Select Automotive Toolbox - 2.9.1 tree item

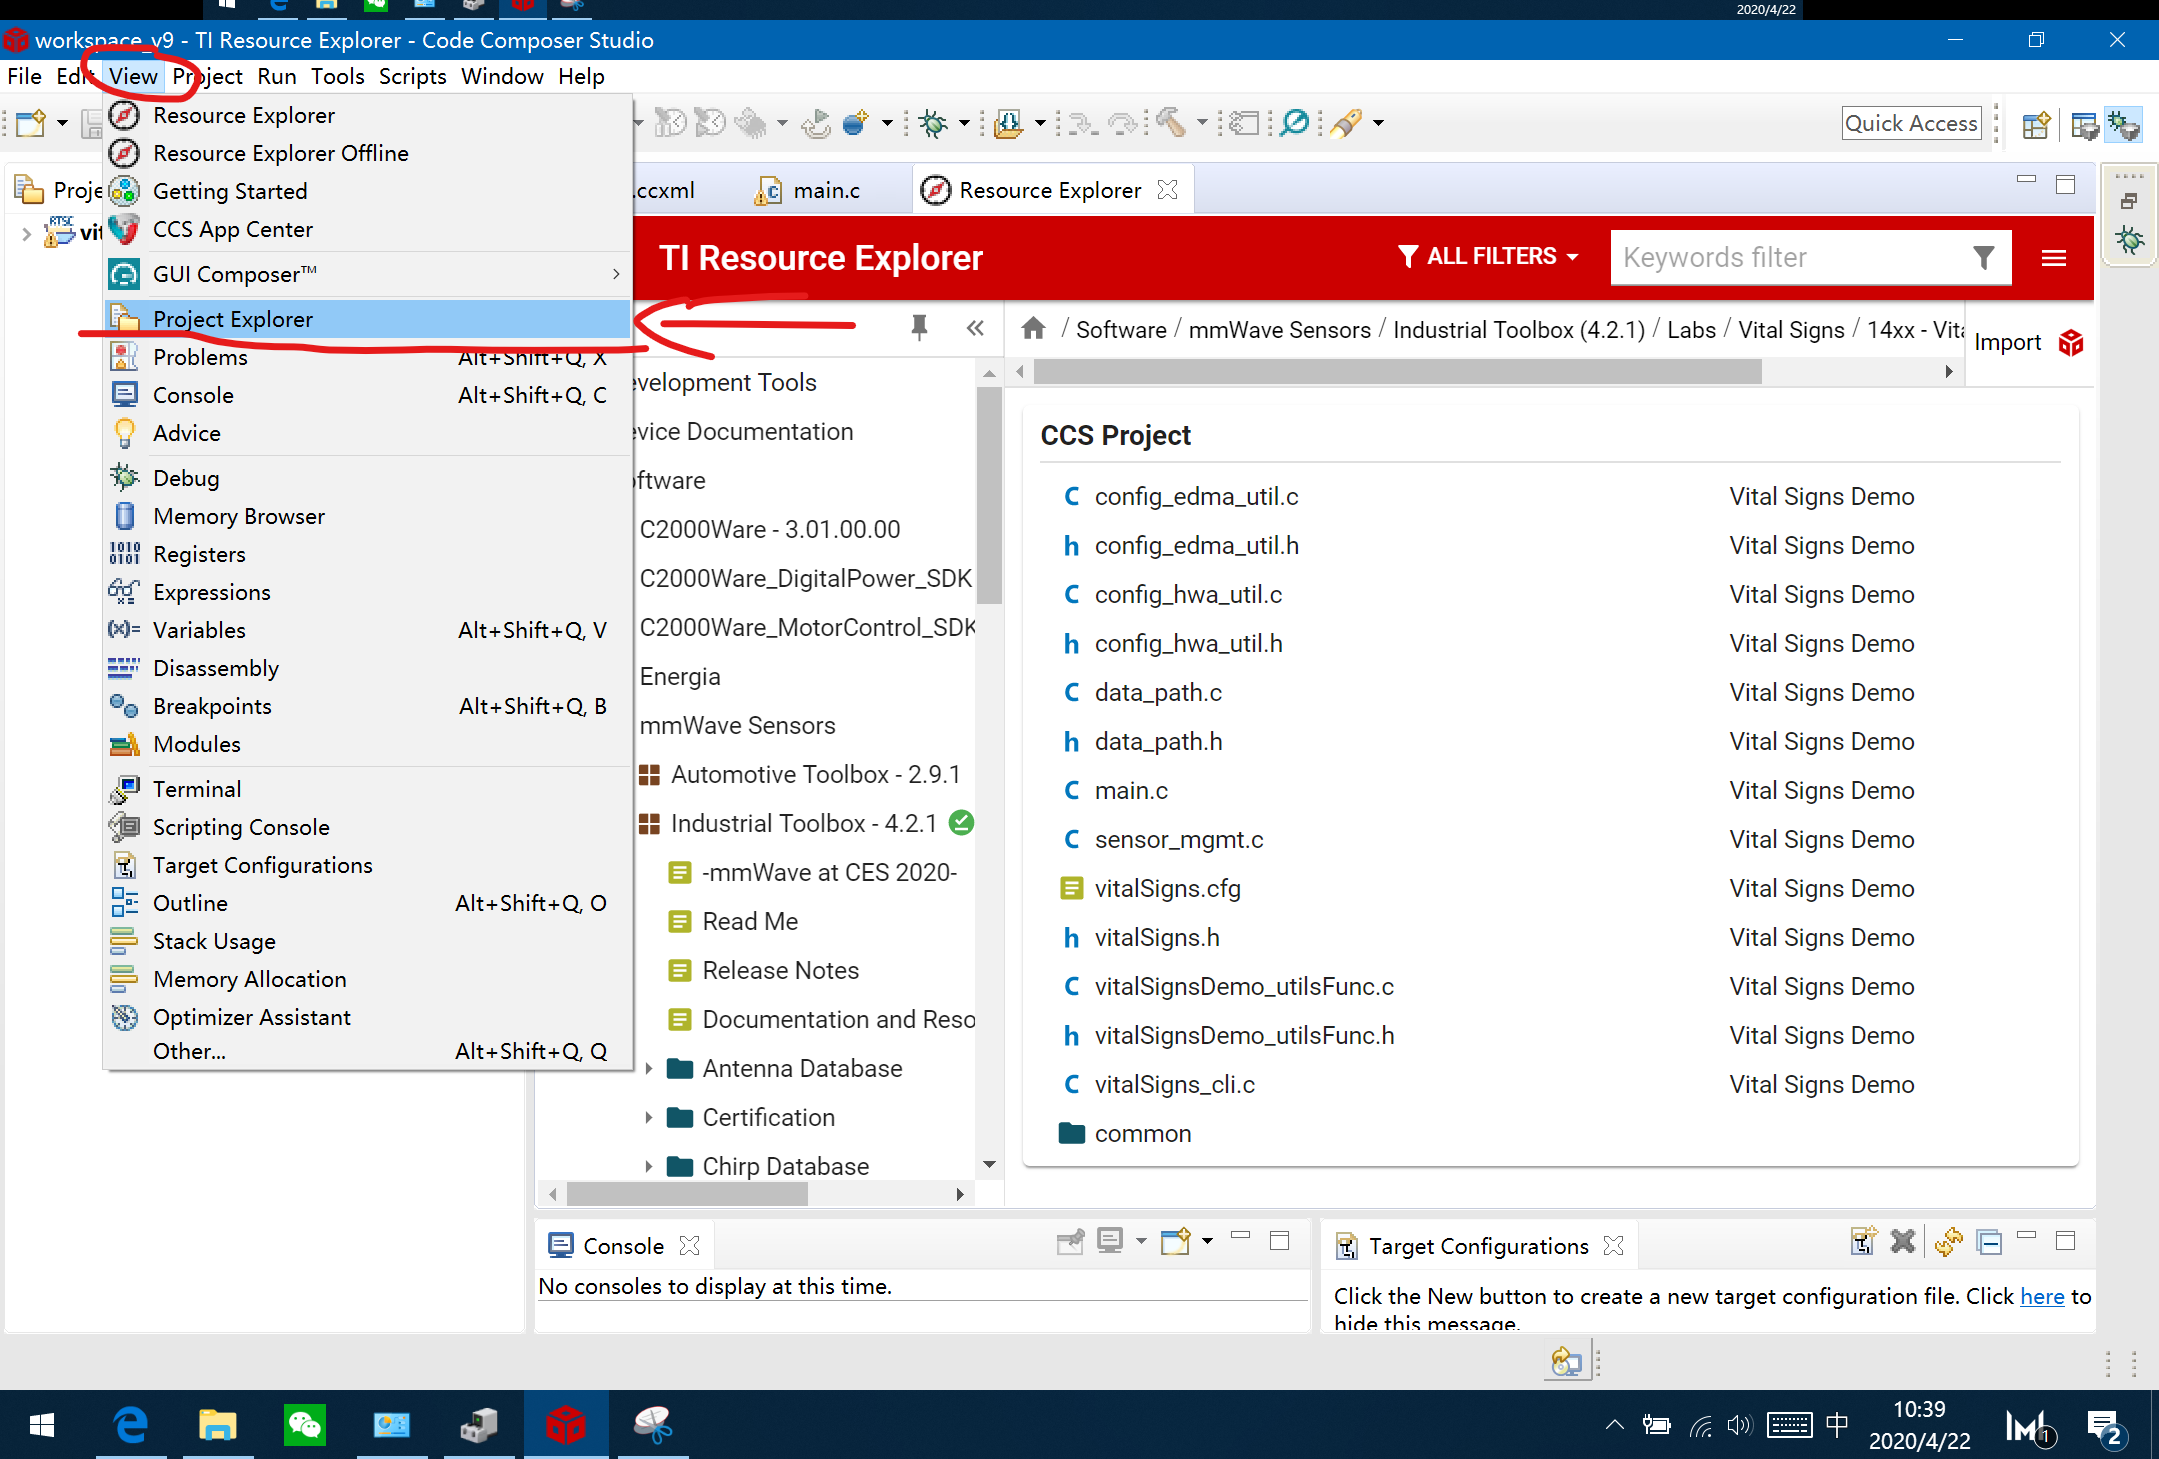coord(815,774)
